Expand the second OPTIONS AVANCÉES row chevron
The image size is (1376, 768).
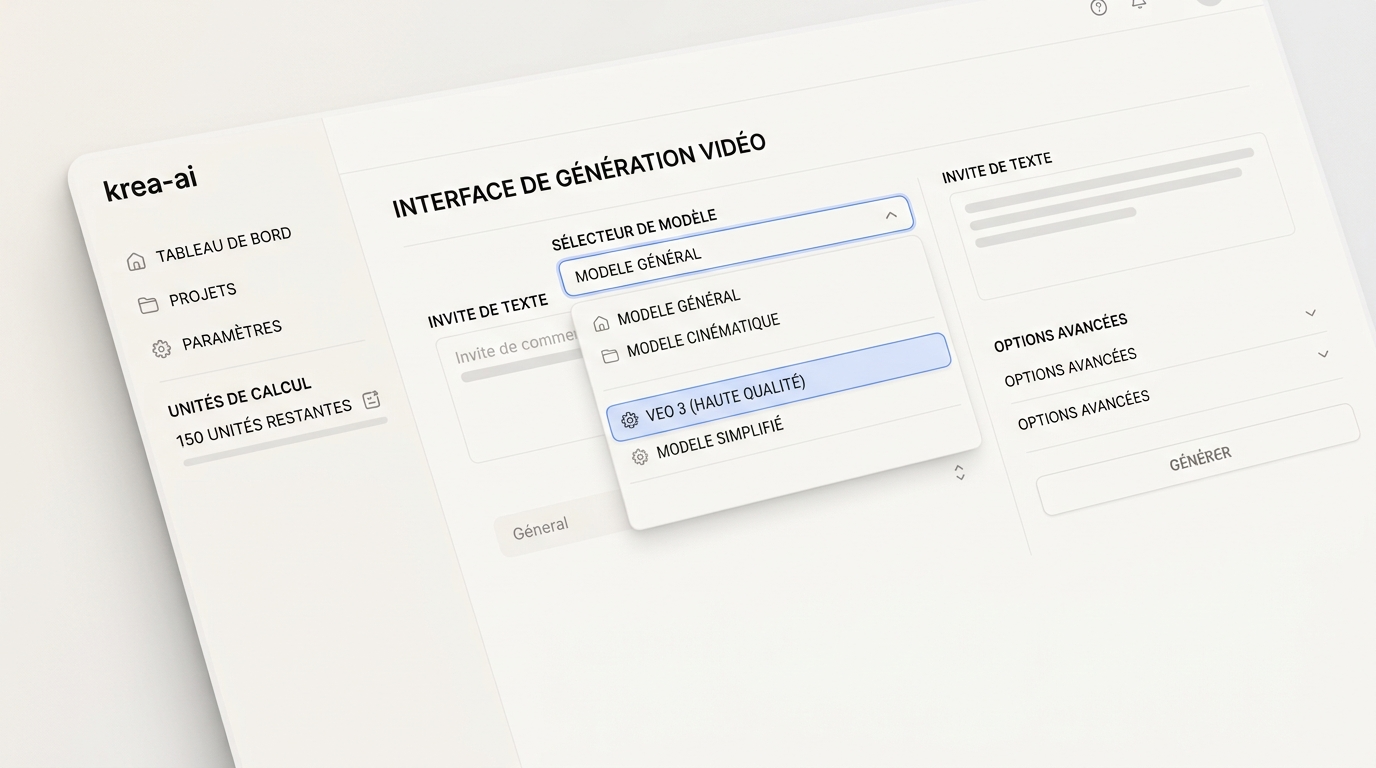(x=1323, y=354)
